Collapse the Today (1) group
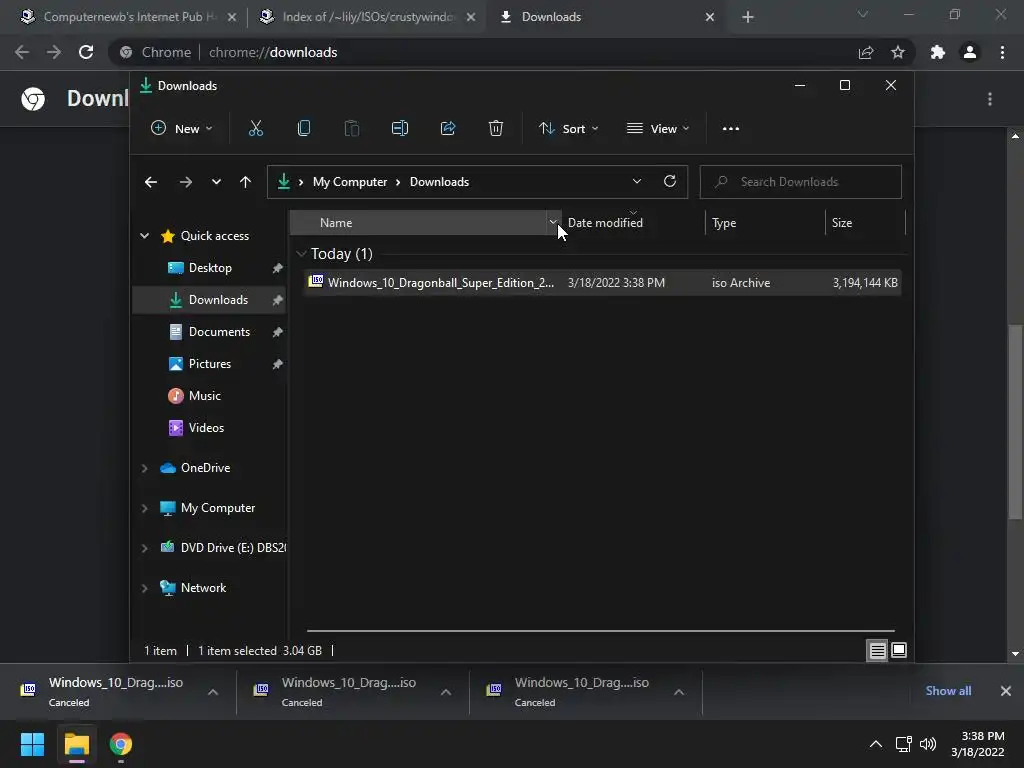The image size is (1024, 768). pos(301,254)
